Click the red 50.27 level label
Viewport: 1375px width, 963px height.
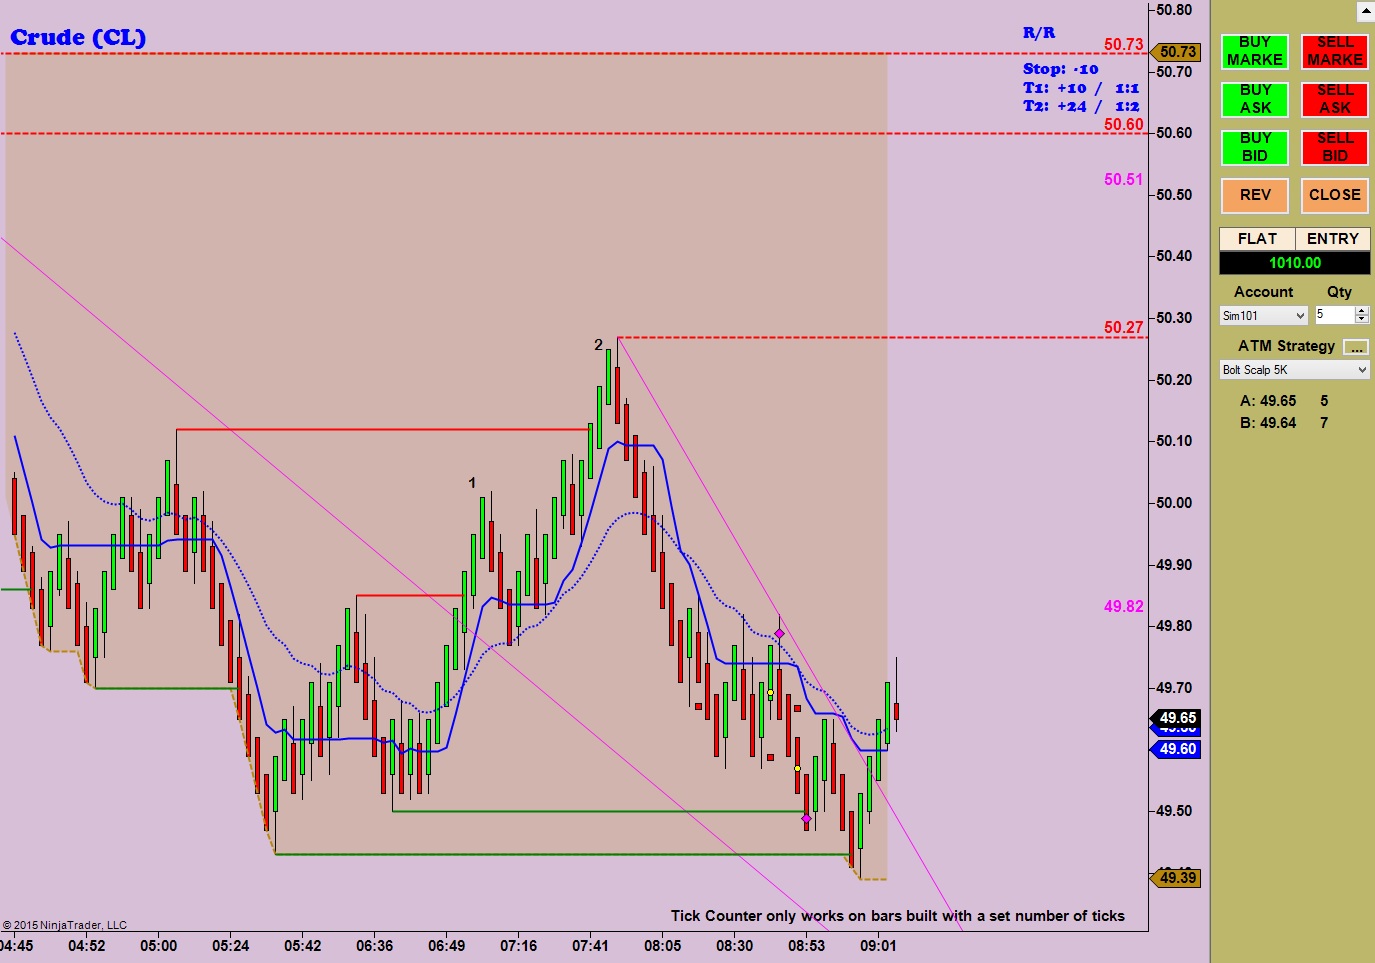(1123, 328)
